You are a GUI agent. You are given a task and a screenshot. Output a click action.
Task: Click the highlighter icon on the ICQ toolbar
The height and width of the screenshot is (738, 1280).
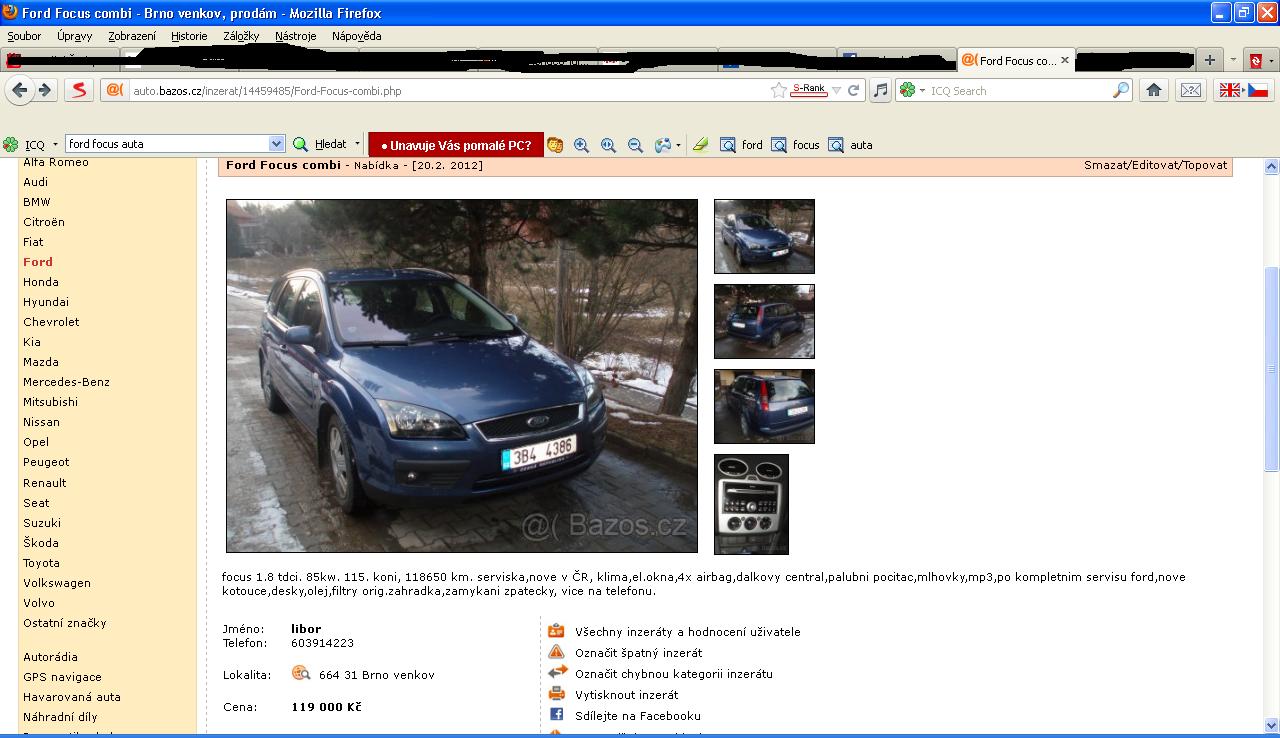[x=700, y=145]
